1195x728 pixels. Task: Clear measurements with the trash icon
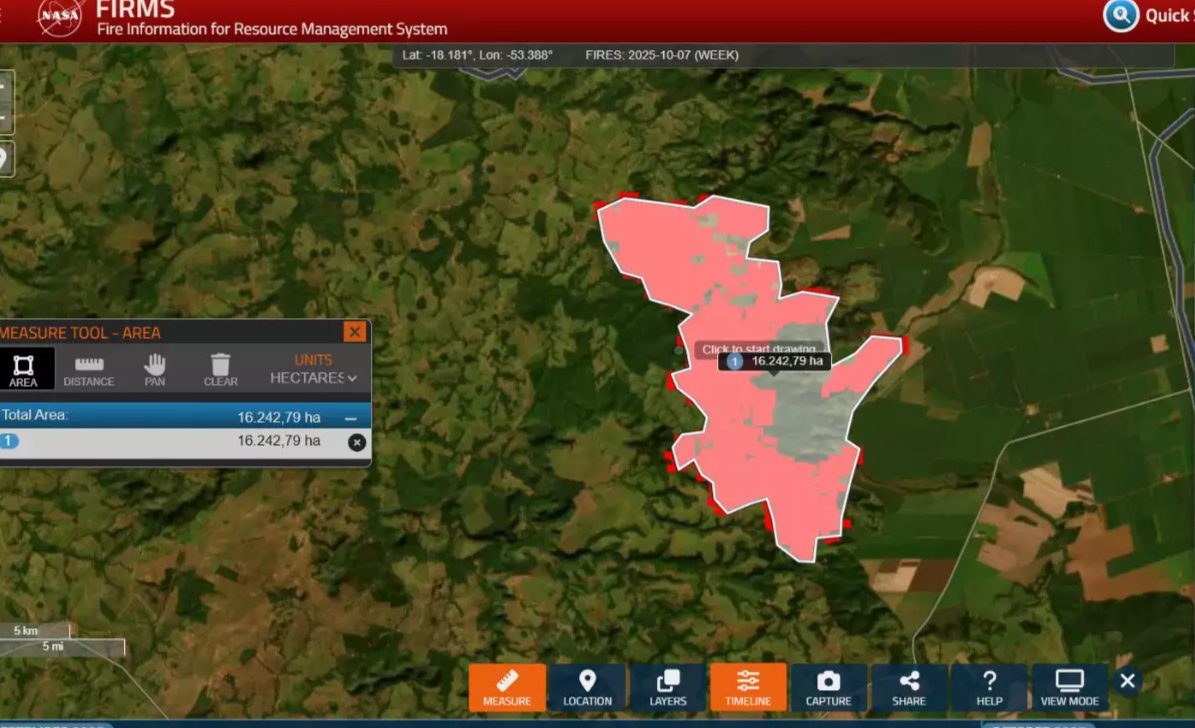coord(220,369)
